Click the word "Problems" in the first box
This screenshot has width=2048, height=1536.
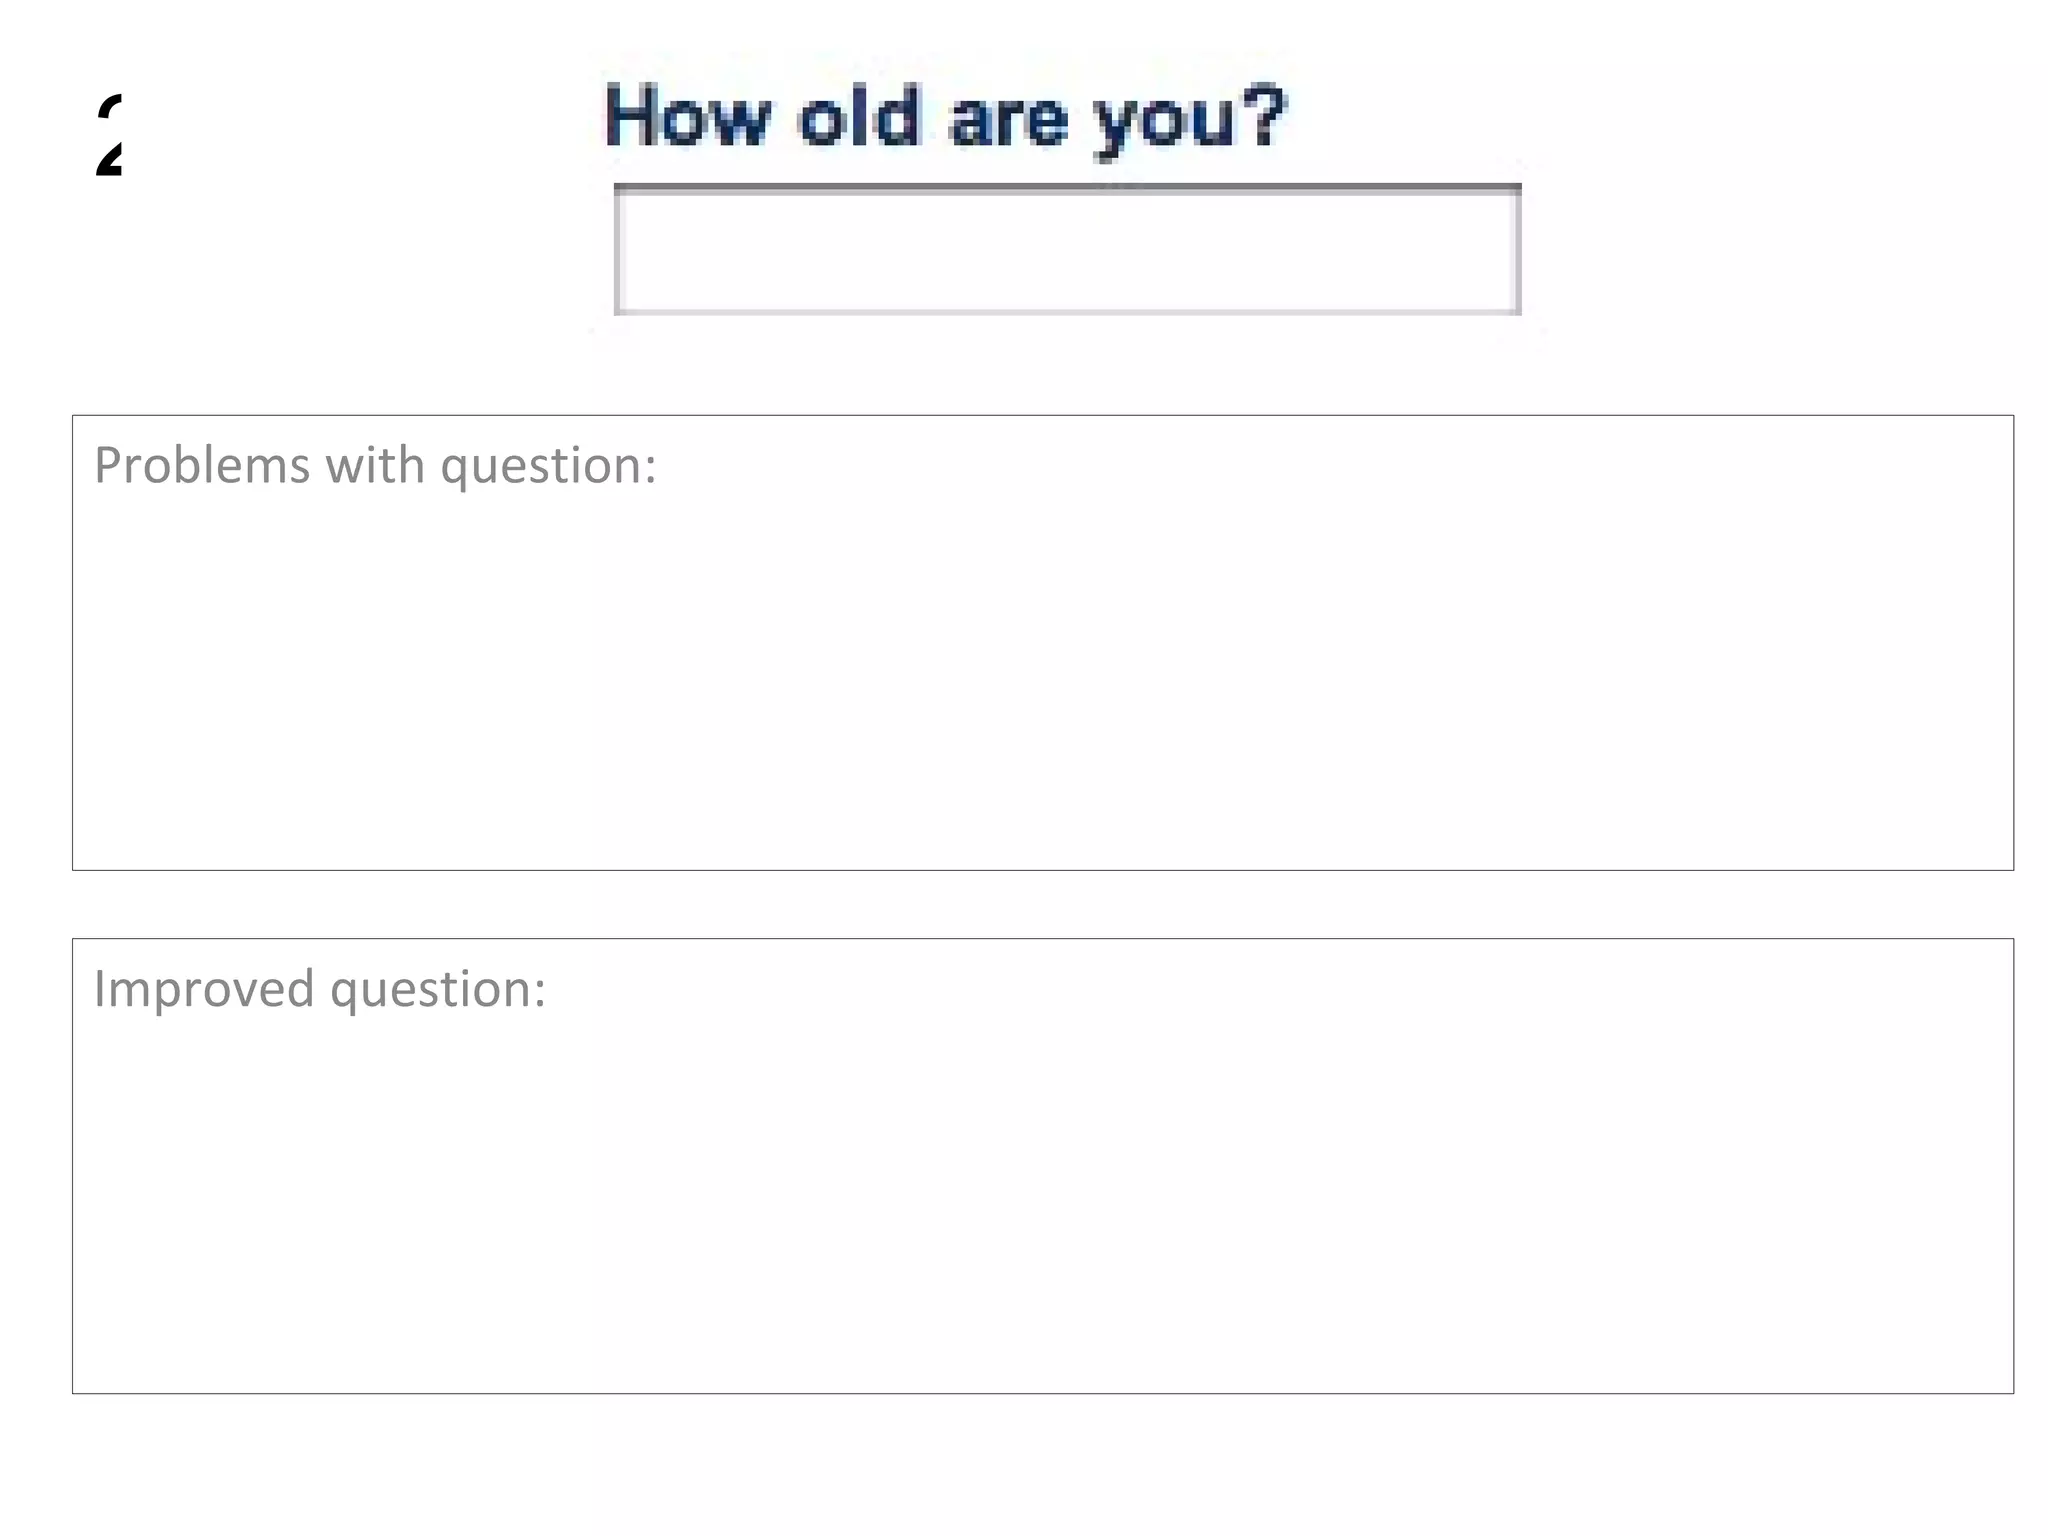(x=202, y=466)
